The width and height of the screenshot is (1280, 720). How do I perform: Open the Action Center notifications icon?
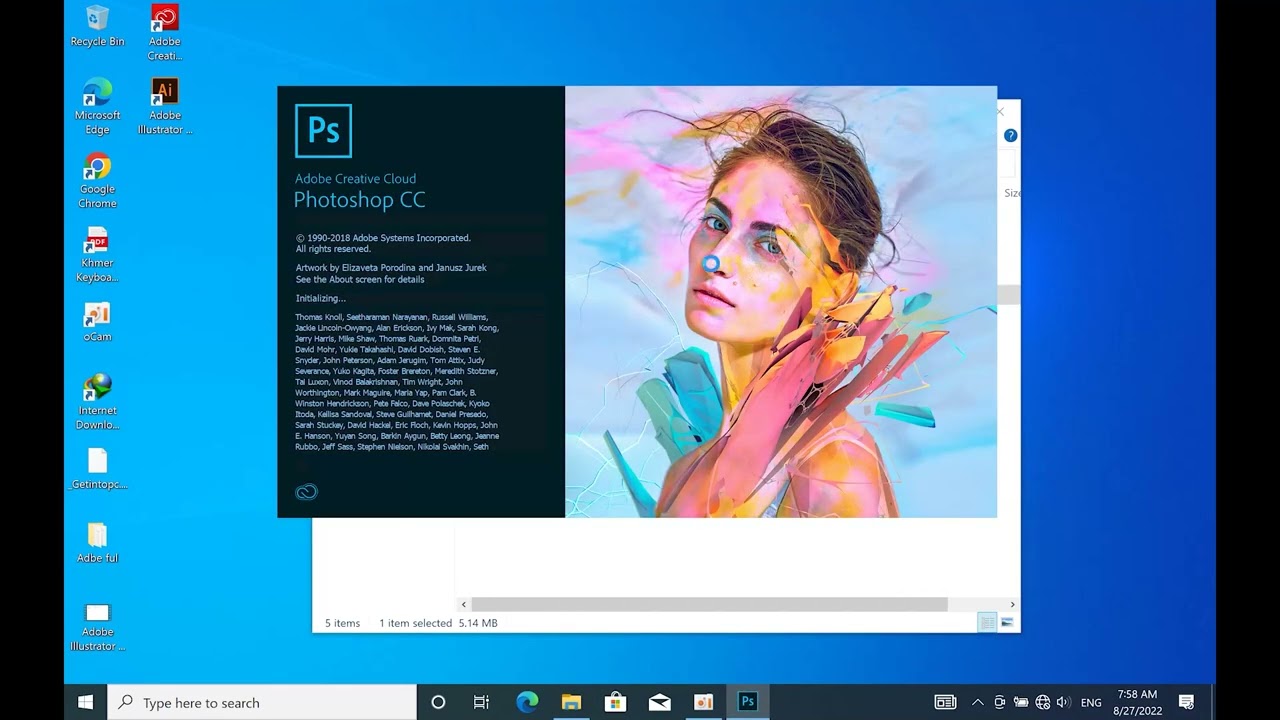click(x=1186, y=702)
